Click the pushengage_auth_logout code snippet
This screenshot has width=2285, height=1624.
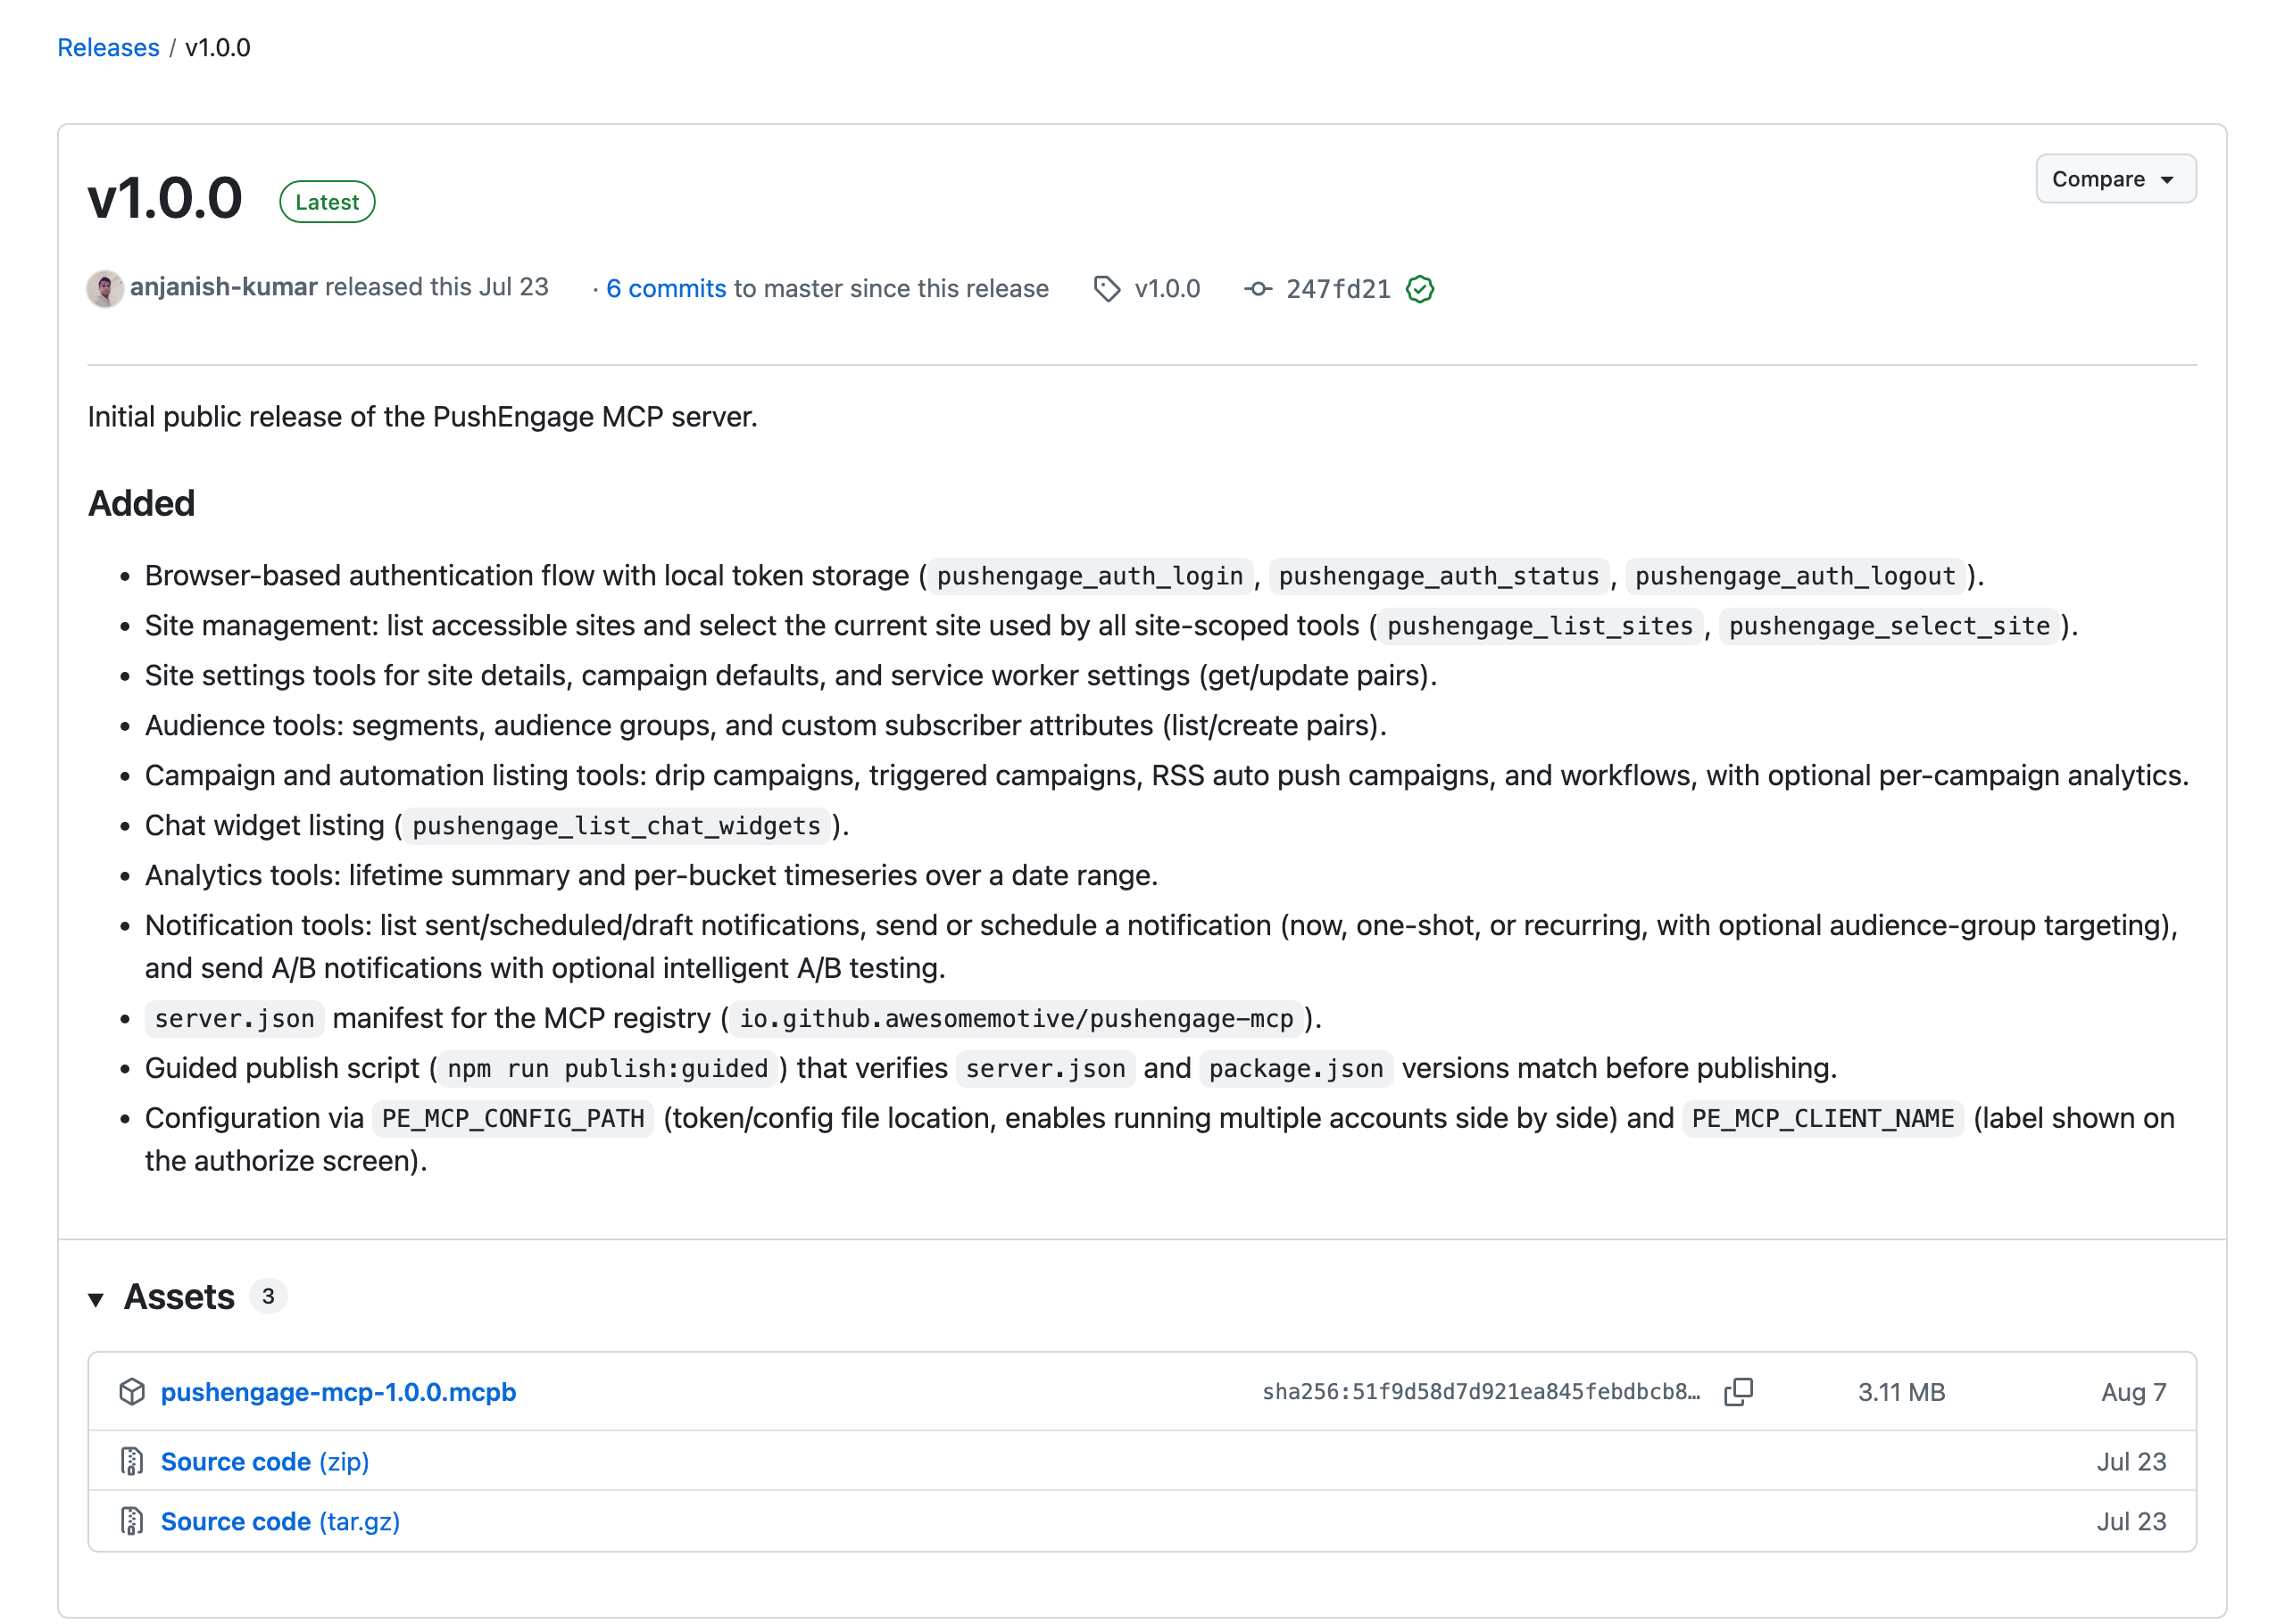click(1795, 576)
